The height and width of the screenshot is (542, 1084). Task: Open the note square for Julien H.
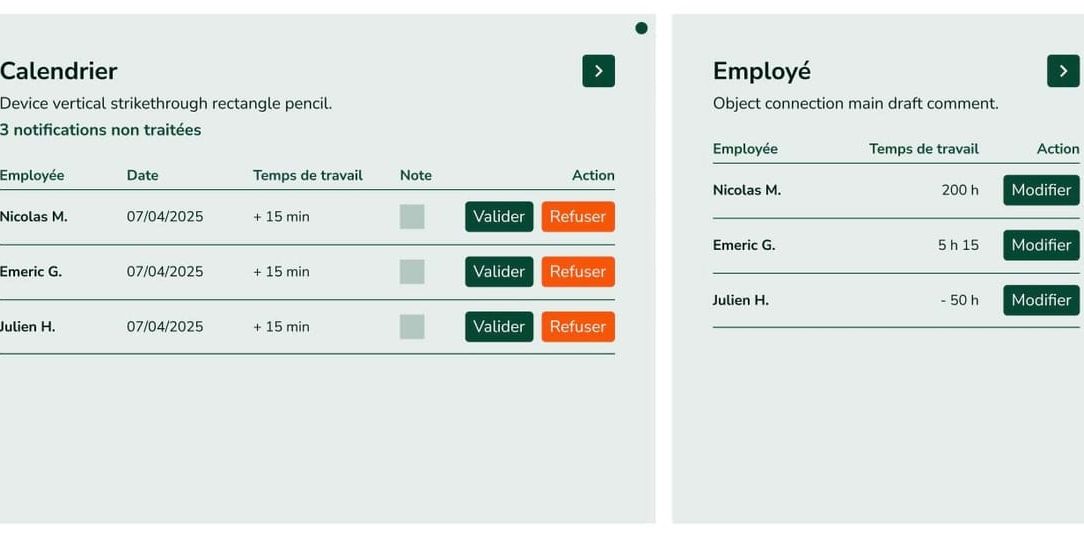(412, 327)
